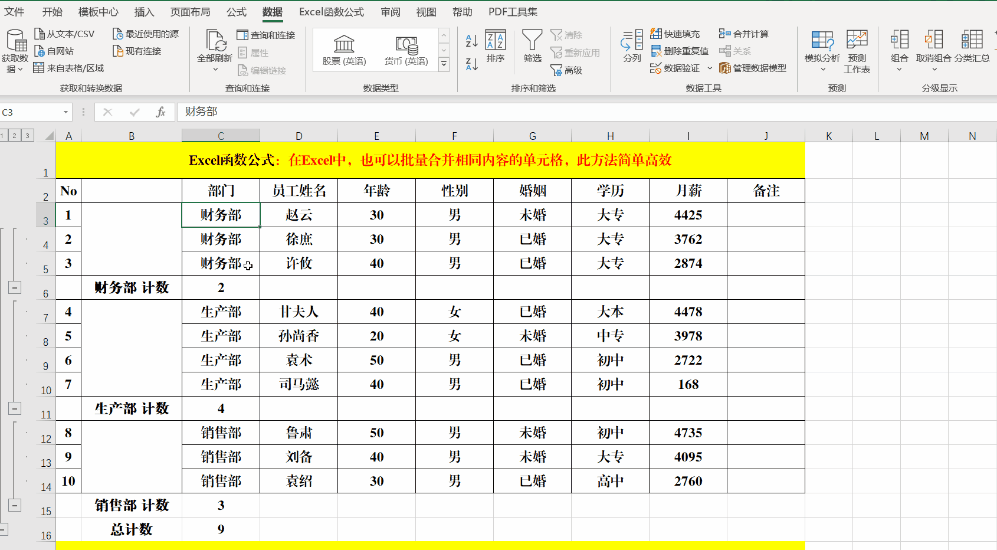Sort ascending with the A-to-Z icon

click(x=471, y=41)
